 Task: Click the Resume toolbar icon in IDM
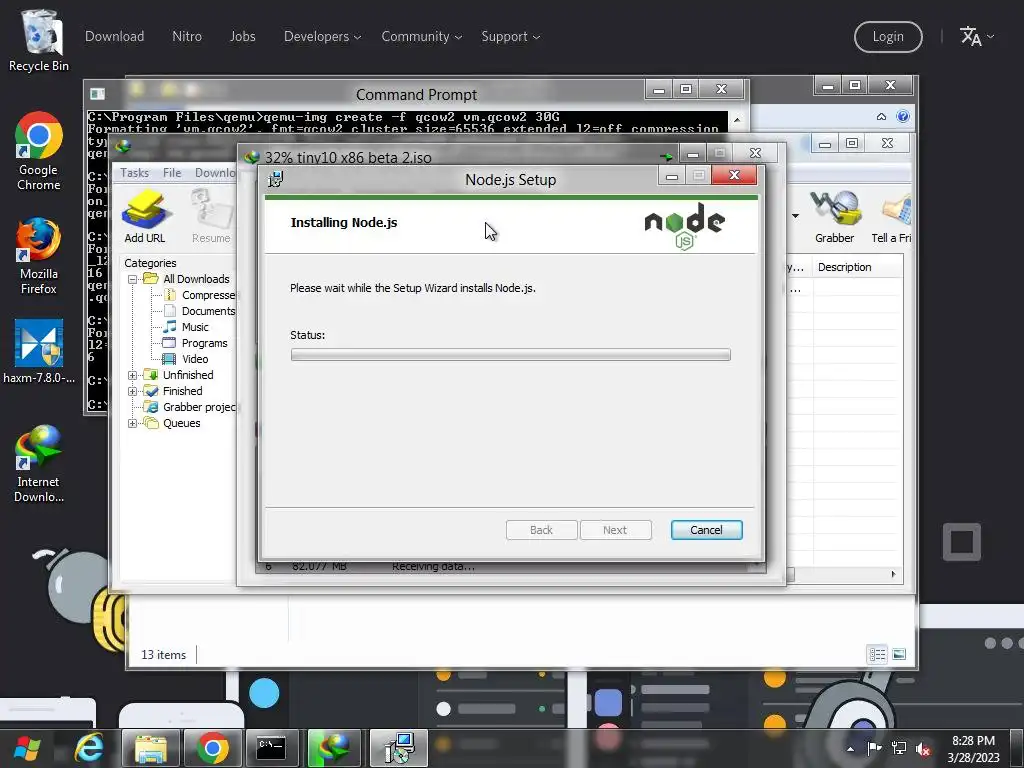coord(211,217)
